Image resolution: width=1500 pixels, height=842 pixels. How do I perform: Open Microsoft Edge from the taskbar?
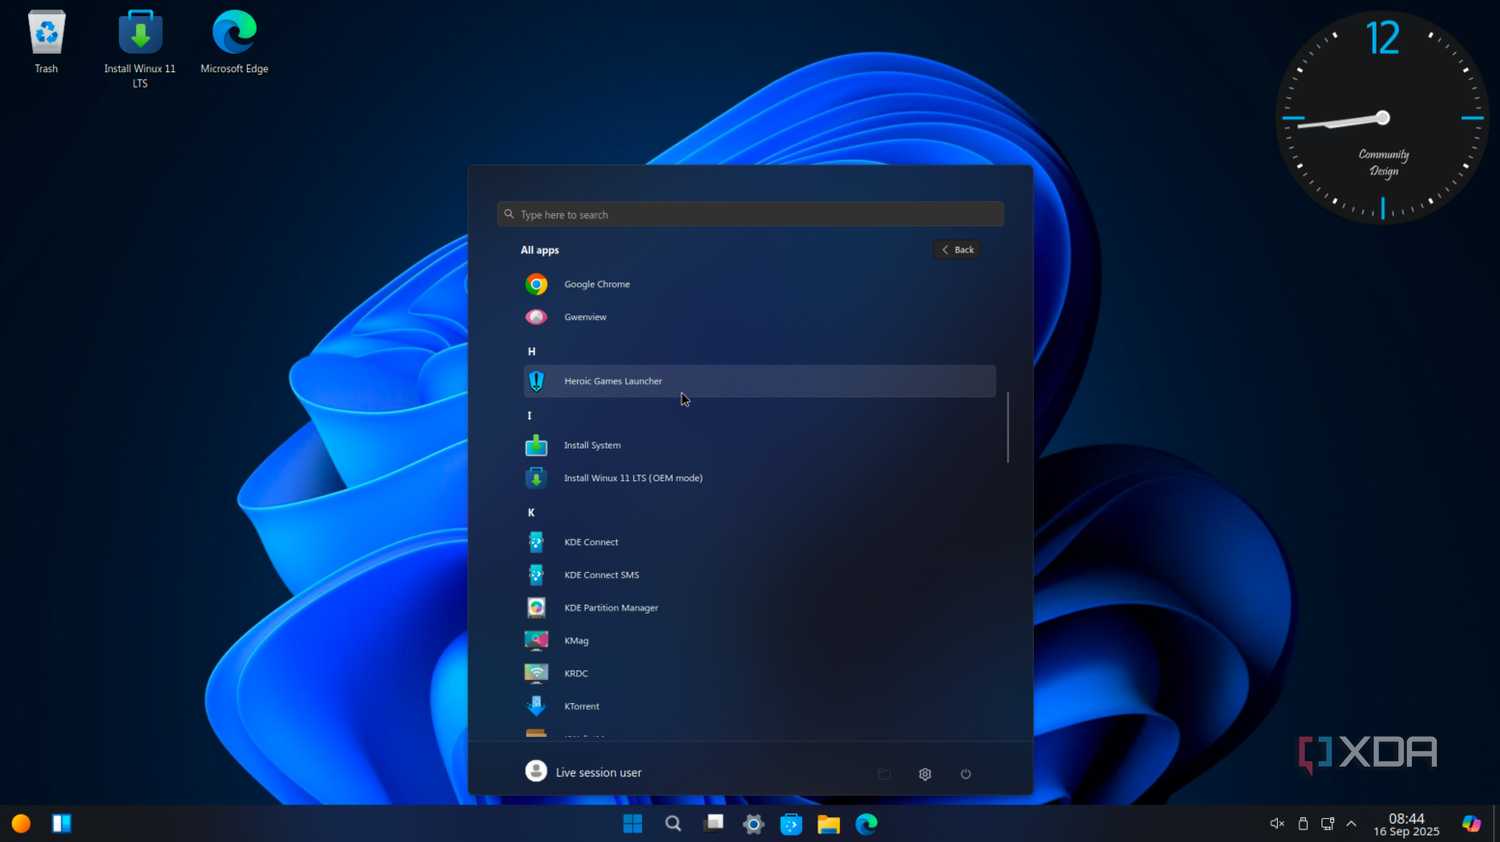click(x=866, y=824)
